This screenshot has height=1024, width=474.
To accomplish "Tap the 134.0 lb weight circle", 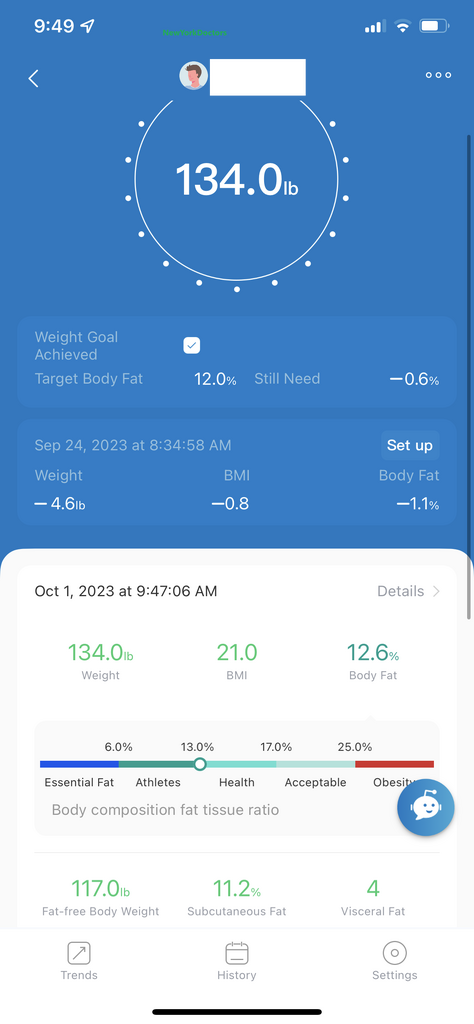I will pyautogui.click(x=236, y=179).
